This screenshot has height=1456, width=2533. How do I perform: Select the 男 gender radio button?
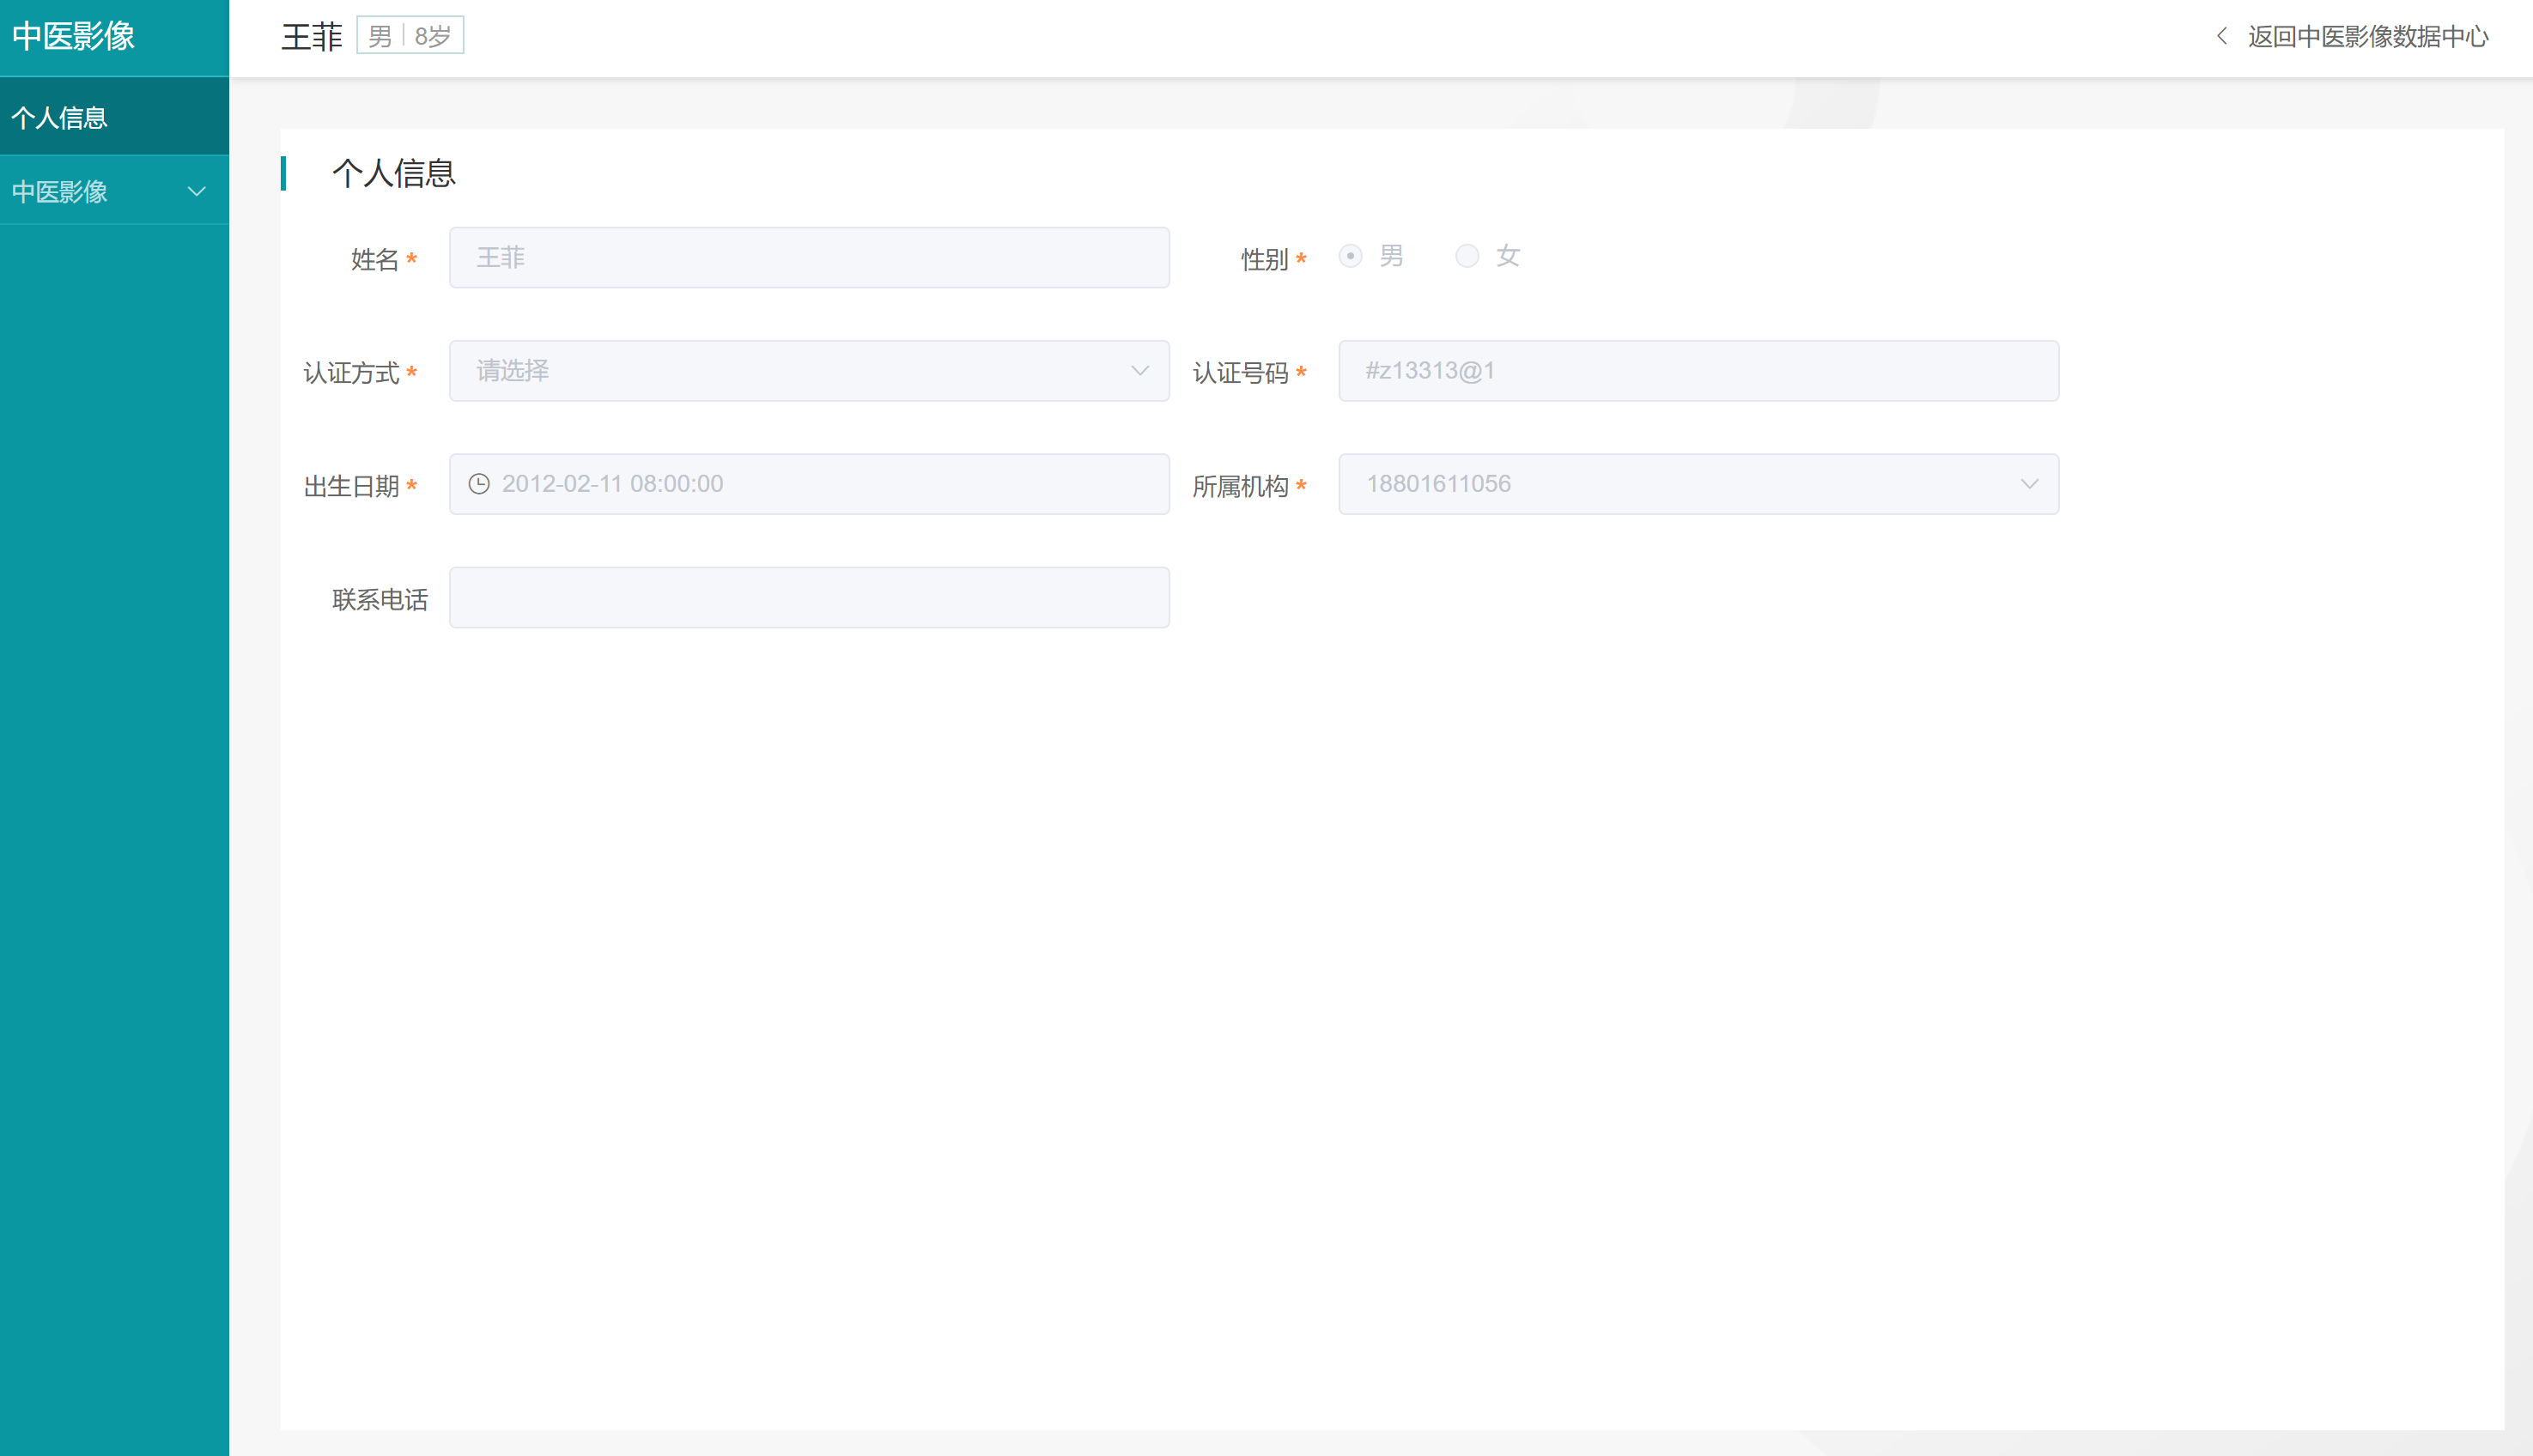1350,256
